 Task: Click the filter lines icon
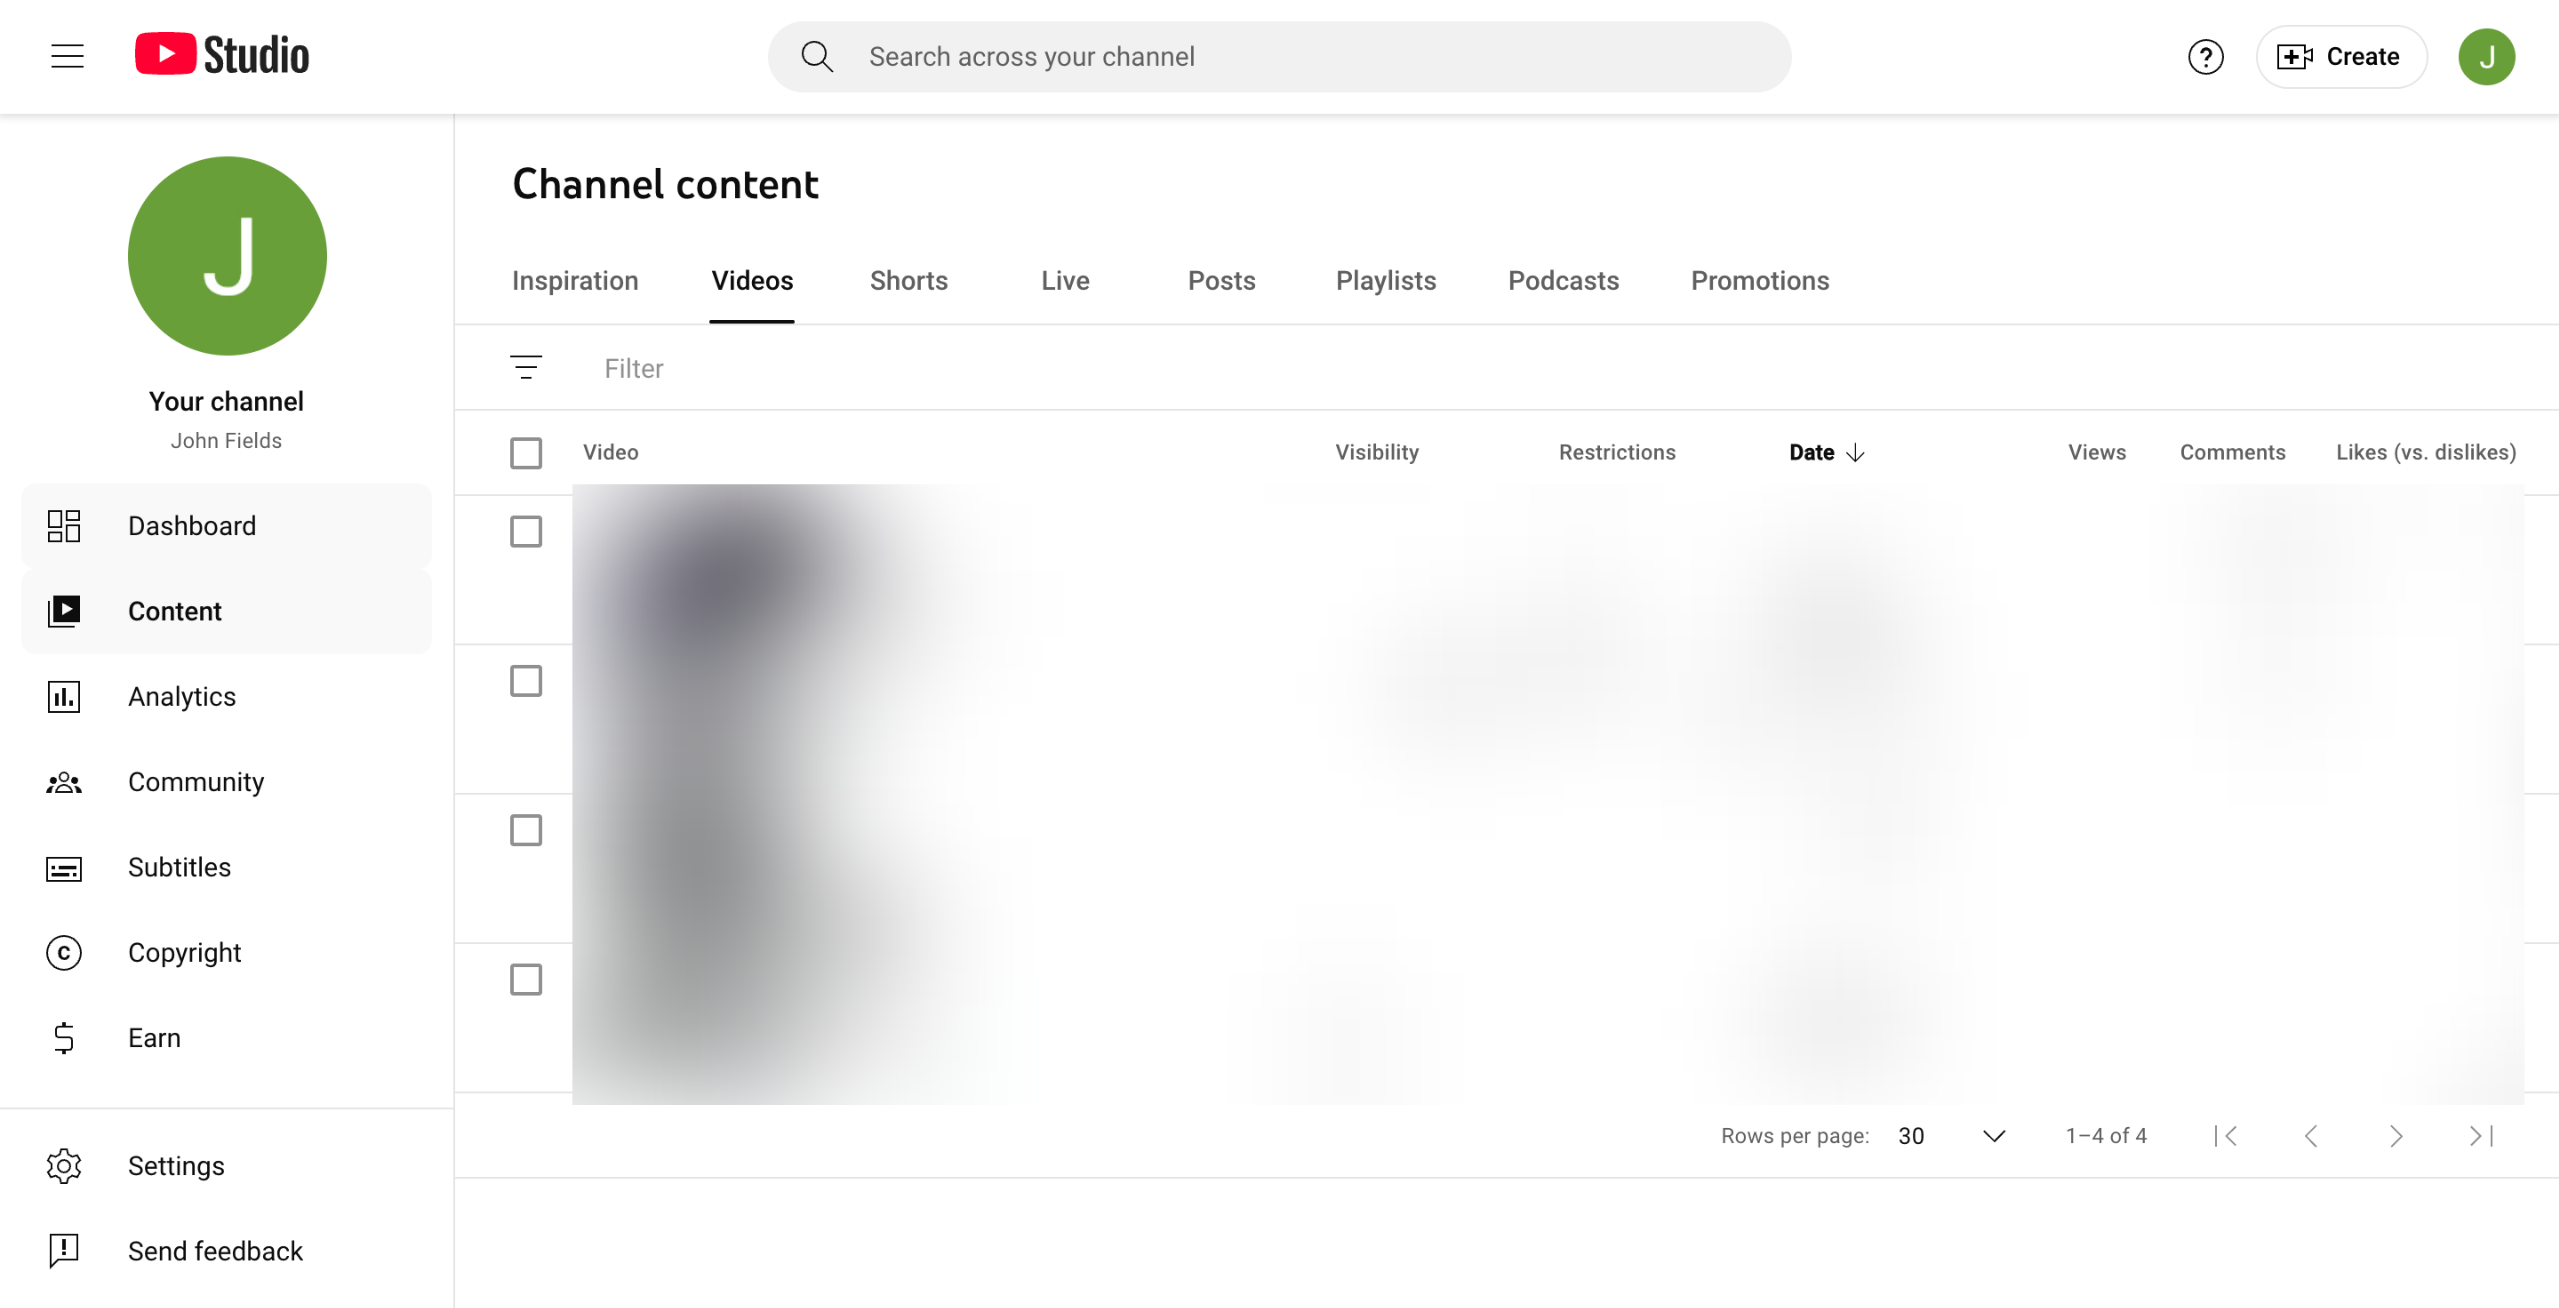pyautogui.click(x=526, y=368)
